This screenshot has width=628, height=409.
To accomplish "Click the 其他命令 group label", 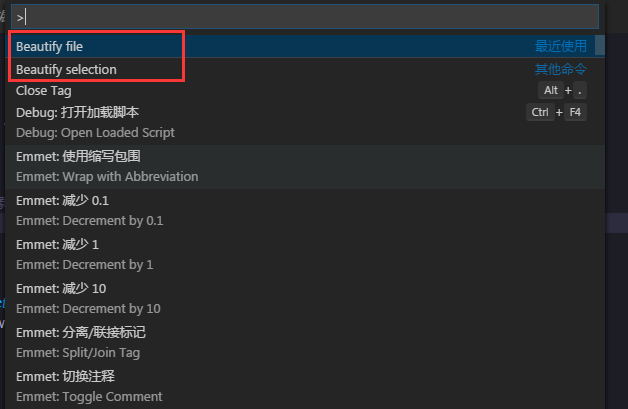I will [x=560, y=69].
